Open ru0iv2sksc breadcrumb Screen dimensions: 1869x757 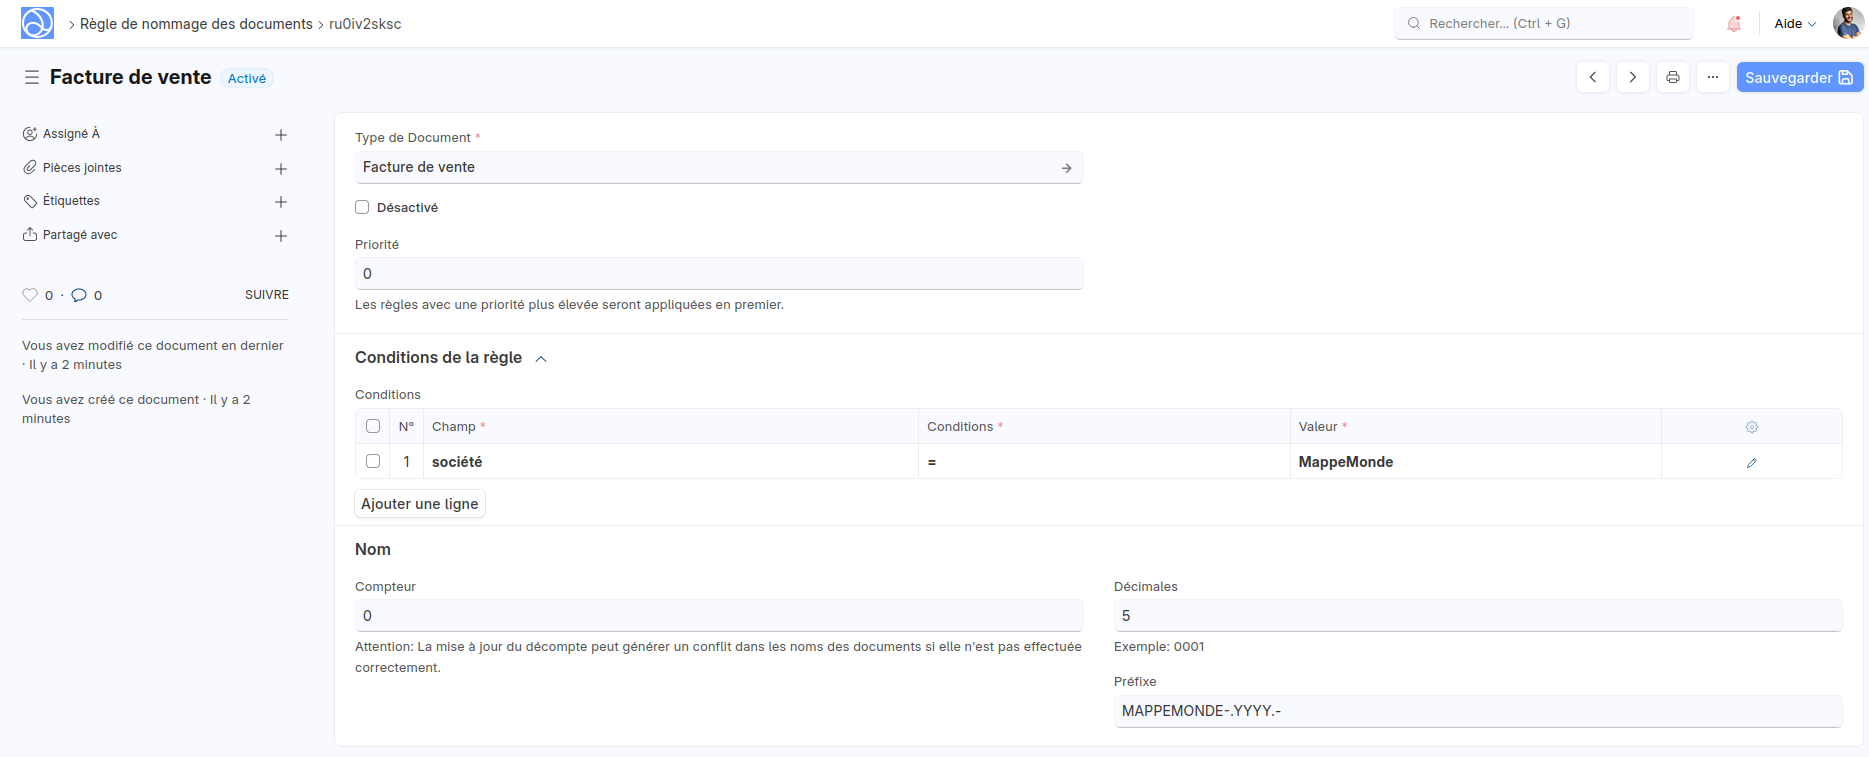coord(365,24)
